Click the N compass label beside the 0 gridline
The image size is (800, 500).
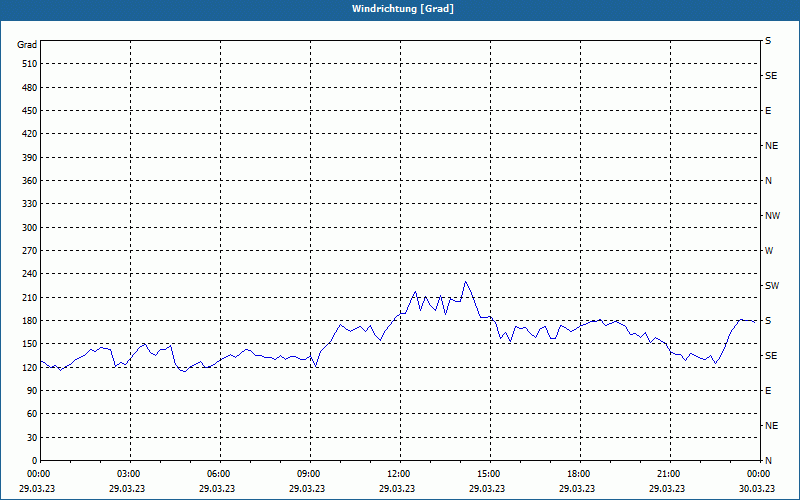pos(768,460)
